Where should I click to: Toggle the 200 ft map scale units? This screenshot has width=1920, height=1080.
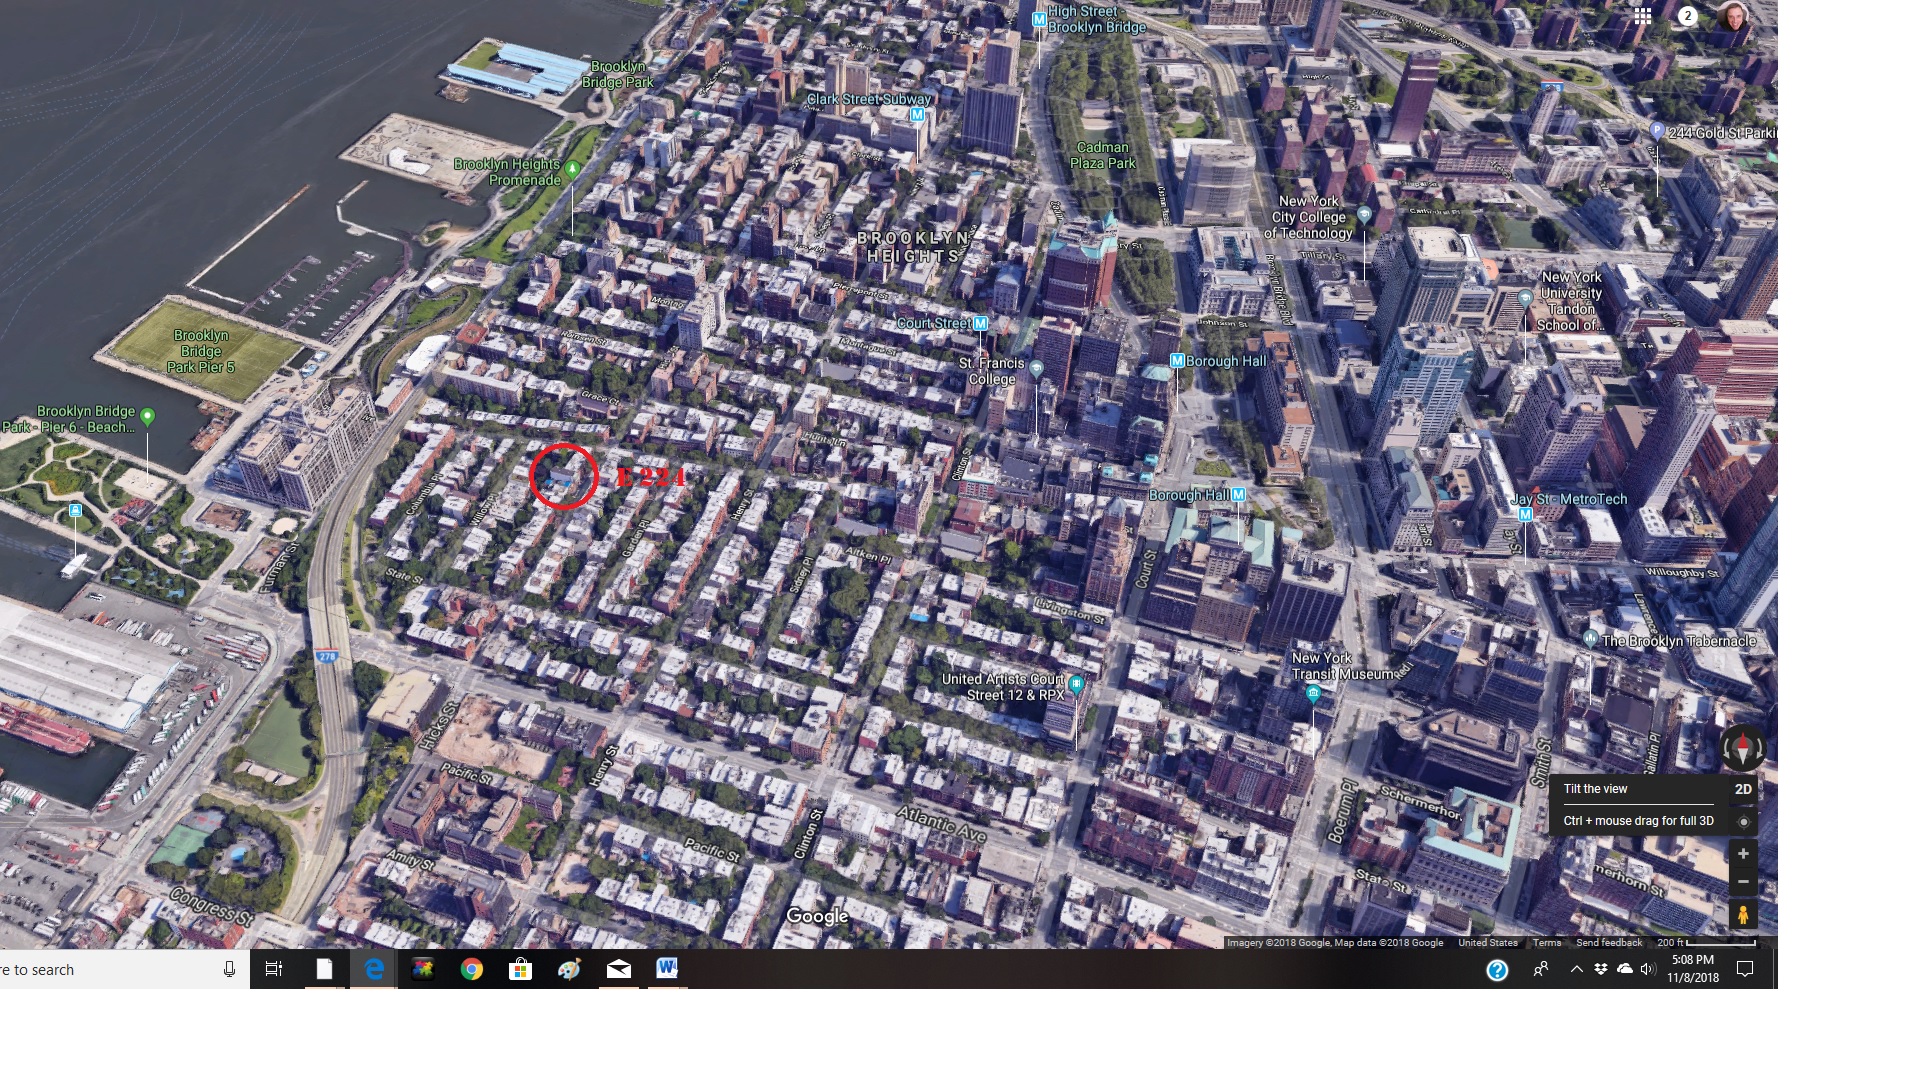pyautogui.click(x=1706, y=943)
